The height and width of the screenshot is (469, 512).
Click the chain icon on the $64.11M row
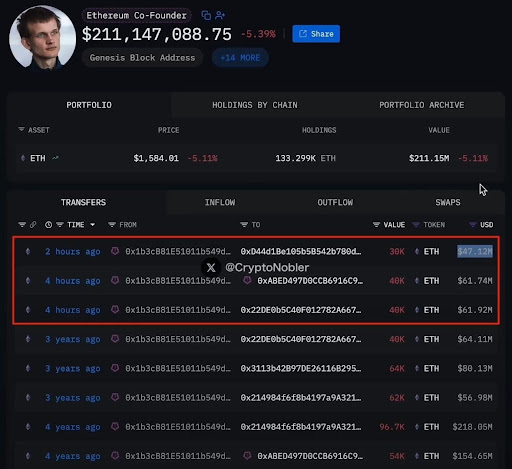tap(28, 339)
